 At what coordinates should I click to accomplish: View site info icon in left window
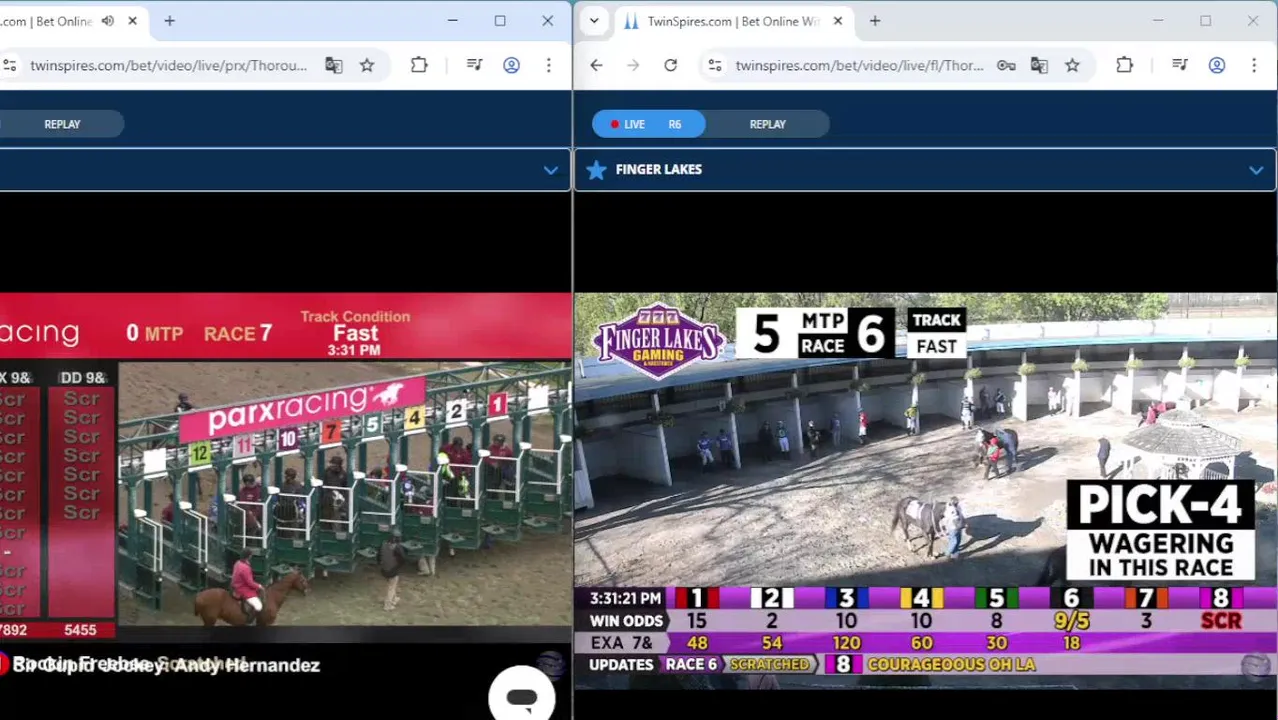(x=9, y=65)
